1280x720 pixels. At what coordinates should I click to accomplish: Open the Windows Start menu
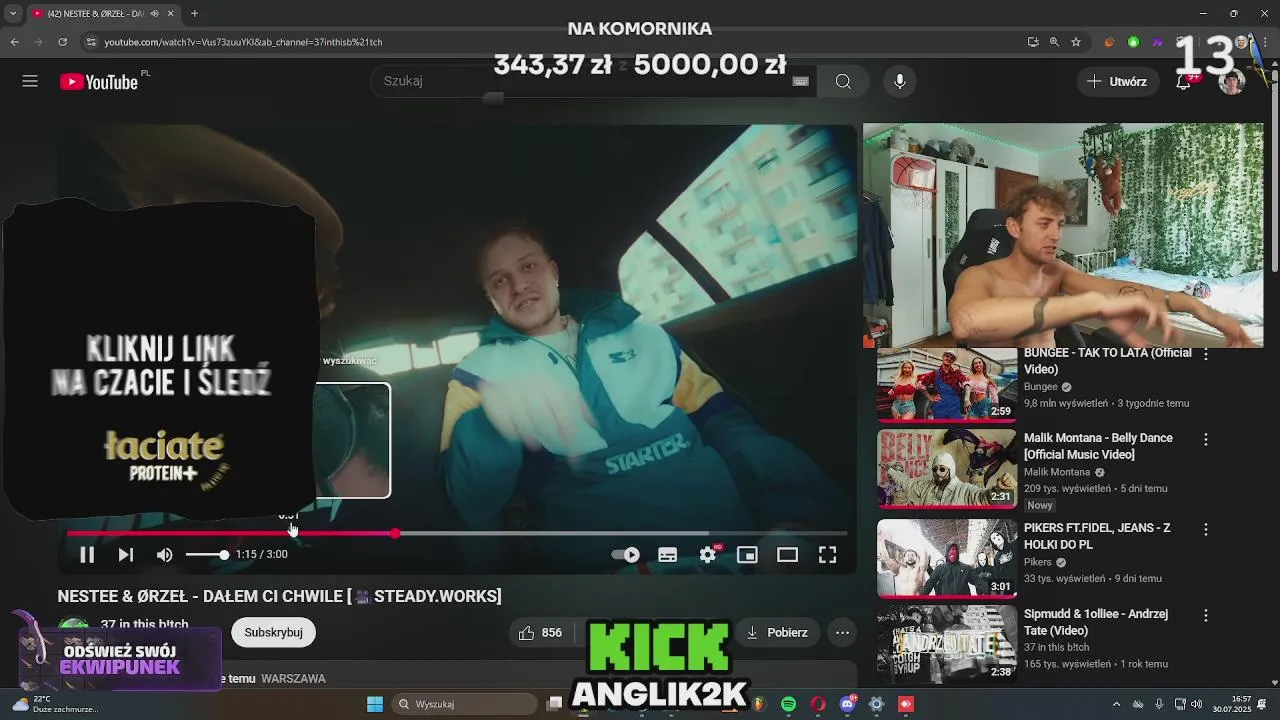(x=375, y=704)
